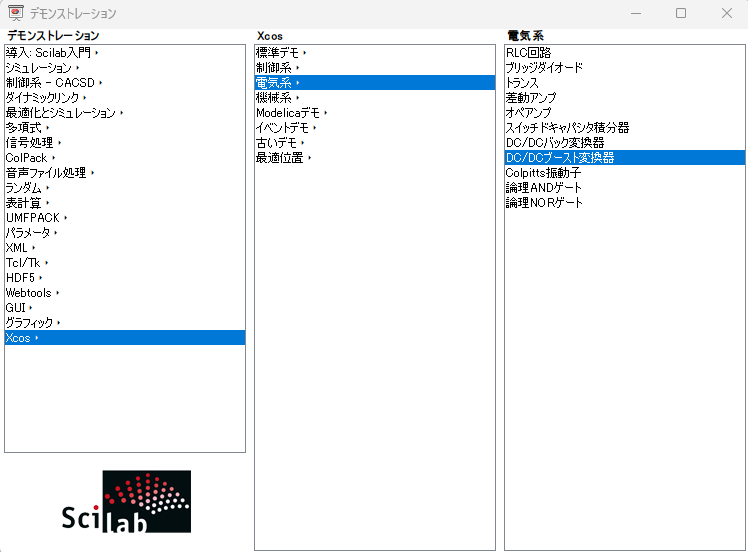Close the デモンストレーション window

pos(727,13)
